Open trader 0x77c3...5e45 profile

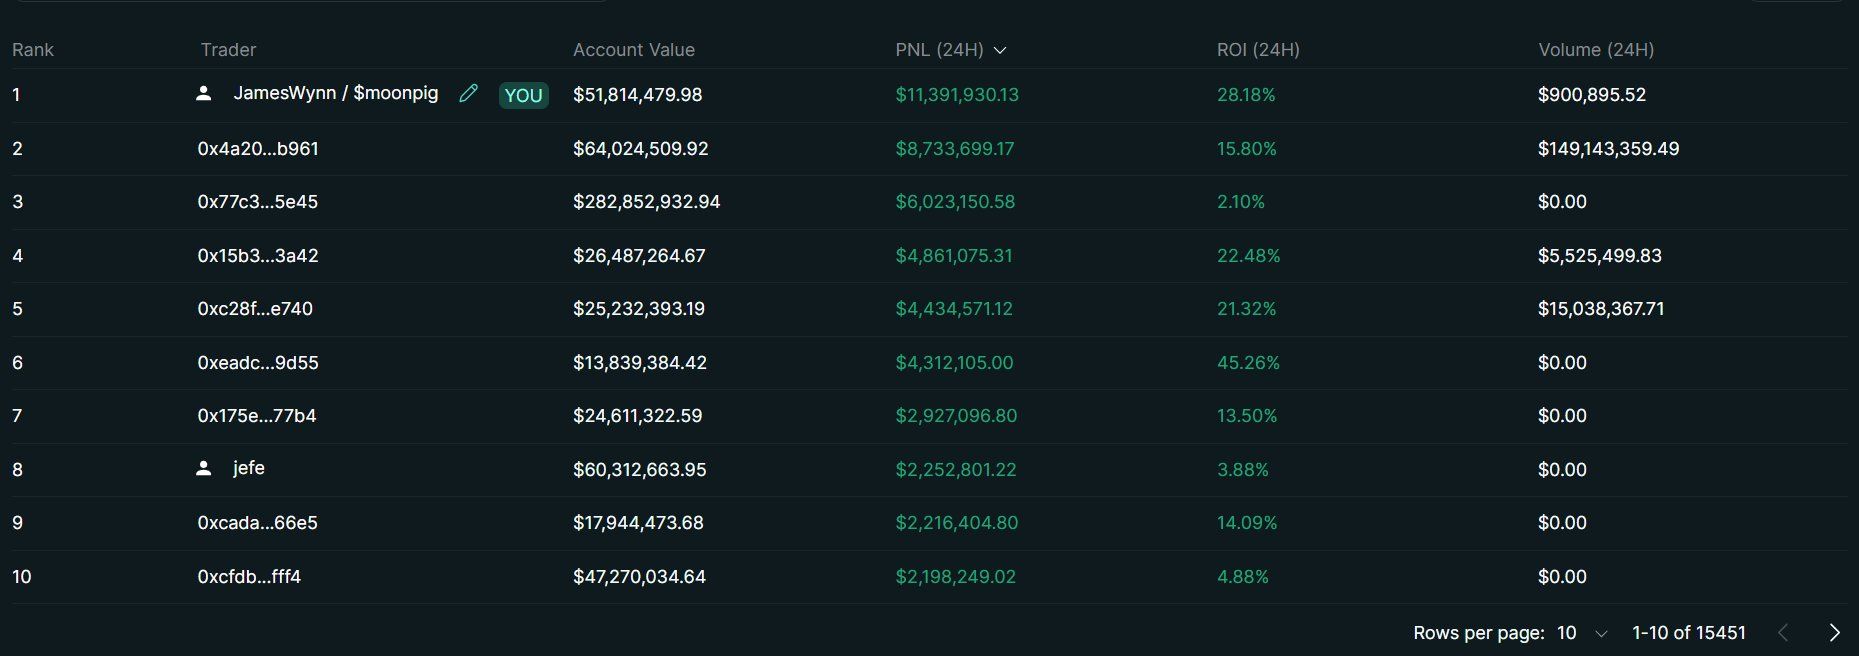tap(258, 202)
